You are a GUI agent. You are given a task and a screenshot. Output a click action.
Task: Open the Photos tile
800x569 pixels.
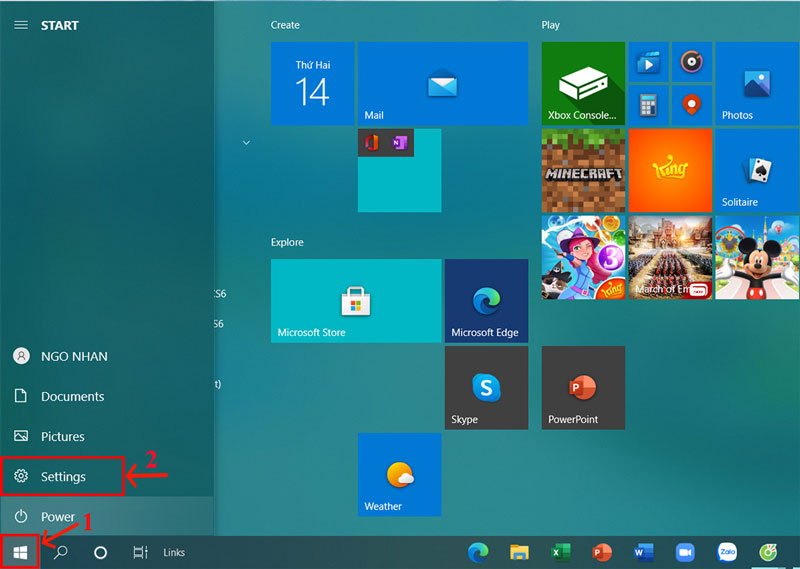click(757, 84)
